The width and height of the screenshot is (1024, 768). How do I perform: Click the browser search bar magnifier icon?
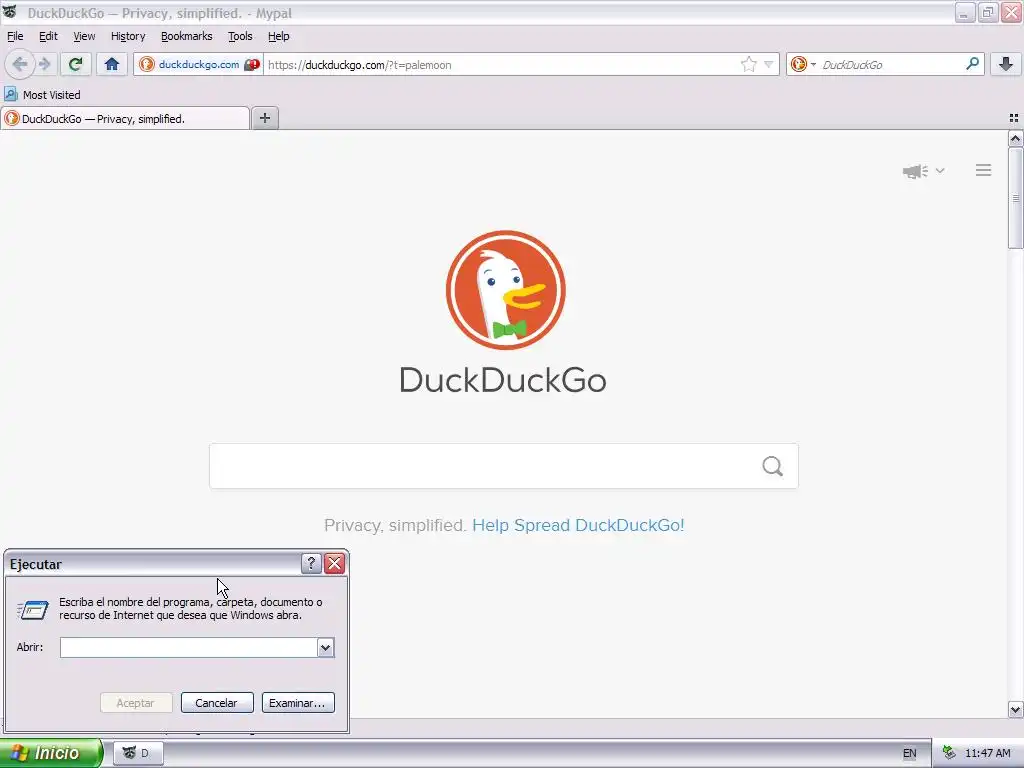[x=972, y=64]
